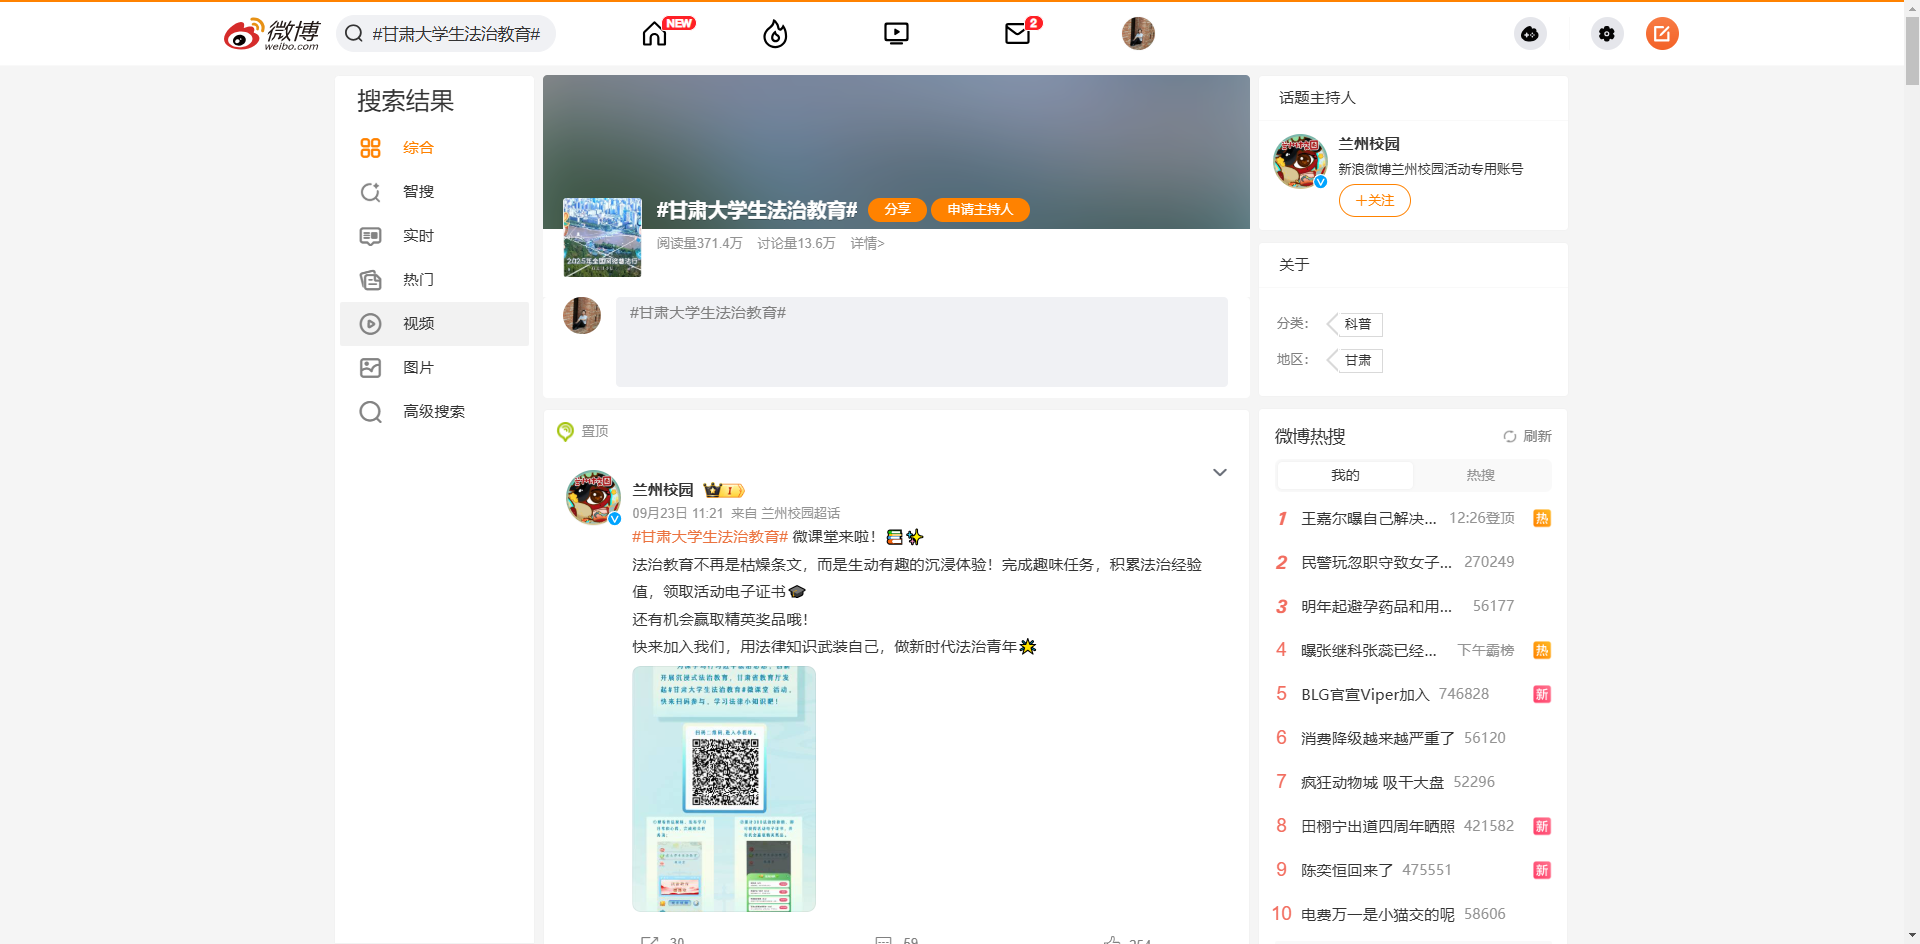Open the topic 详情 link
The width and height of the screenshot is (1920, 944).
[866, 244]
